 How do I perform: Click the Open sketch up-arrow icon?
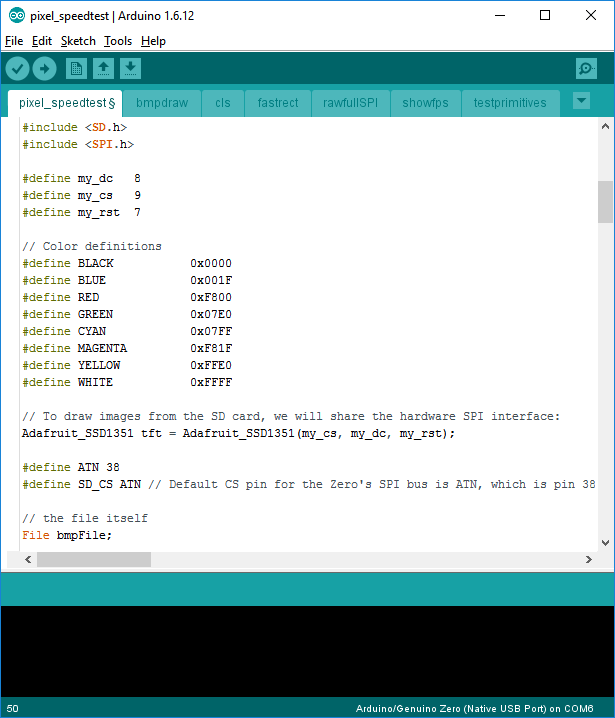point(103,69)
